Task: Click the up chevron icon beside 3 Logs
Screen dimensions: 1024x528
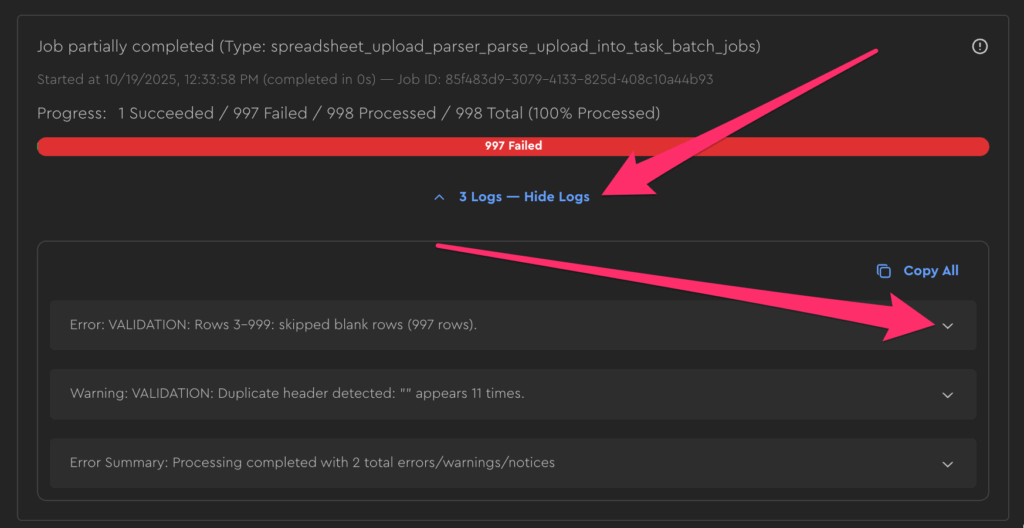Action: 439,197
